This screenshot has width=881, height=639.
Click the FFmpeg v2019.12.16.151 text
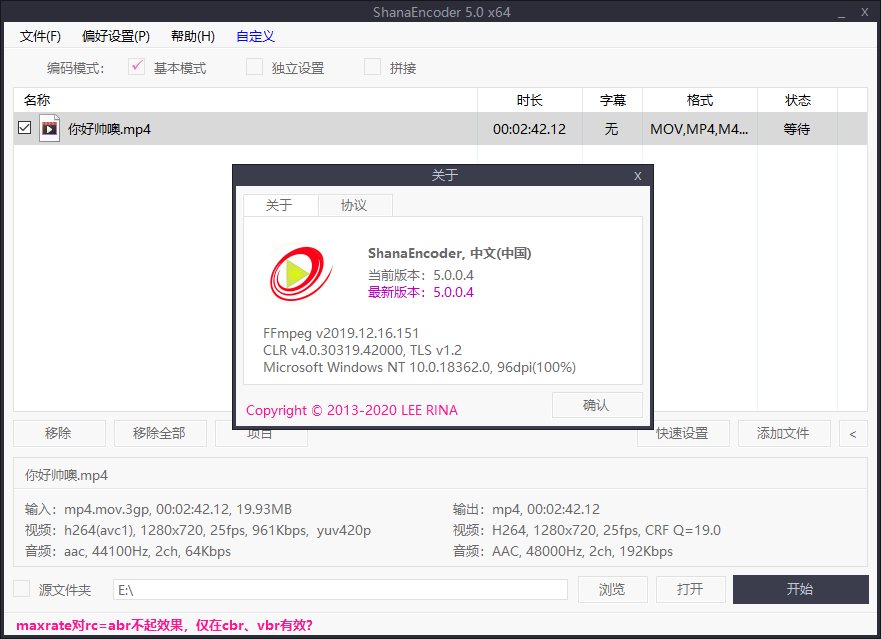(x=341, y=333)
